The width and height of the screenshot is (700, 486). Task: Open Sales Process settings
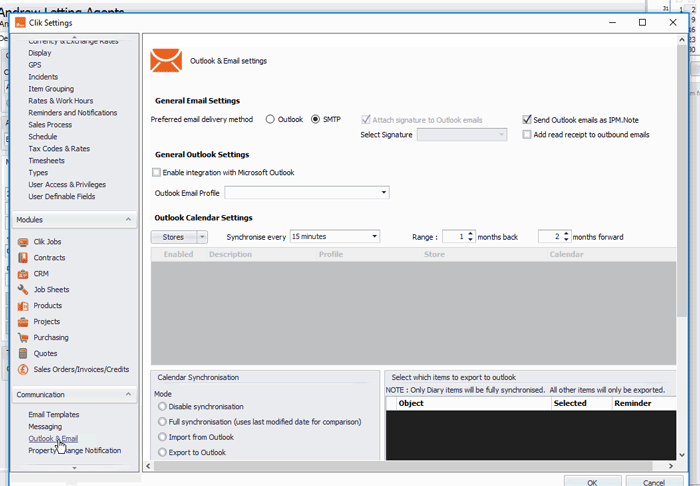(50, 125)
